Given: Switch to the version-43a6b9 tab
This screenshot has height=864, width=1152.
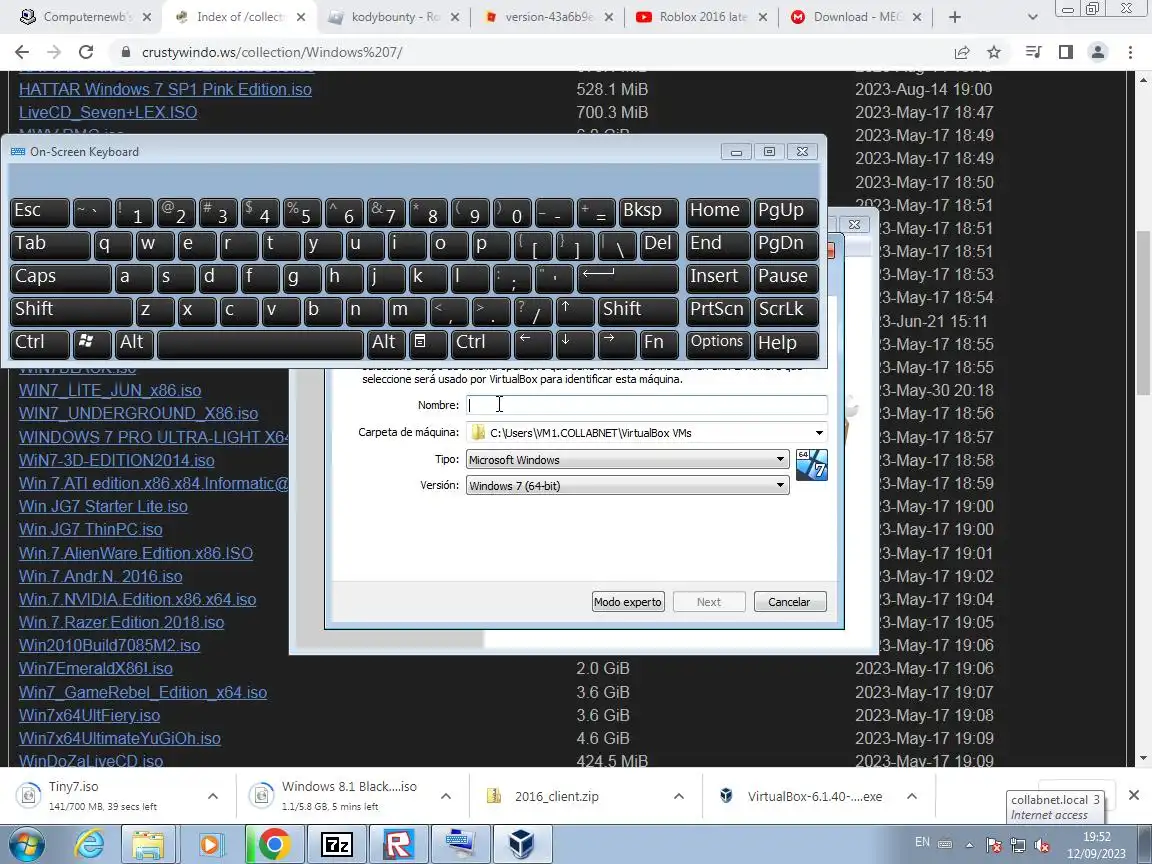Looking at the screenshot, I should tap(550, 17).
